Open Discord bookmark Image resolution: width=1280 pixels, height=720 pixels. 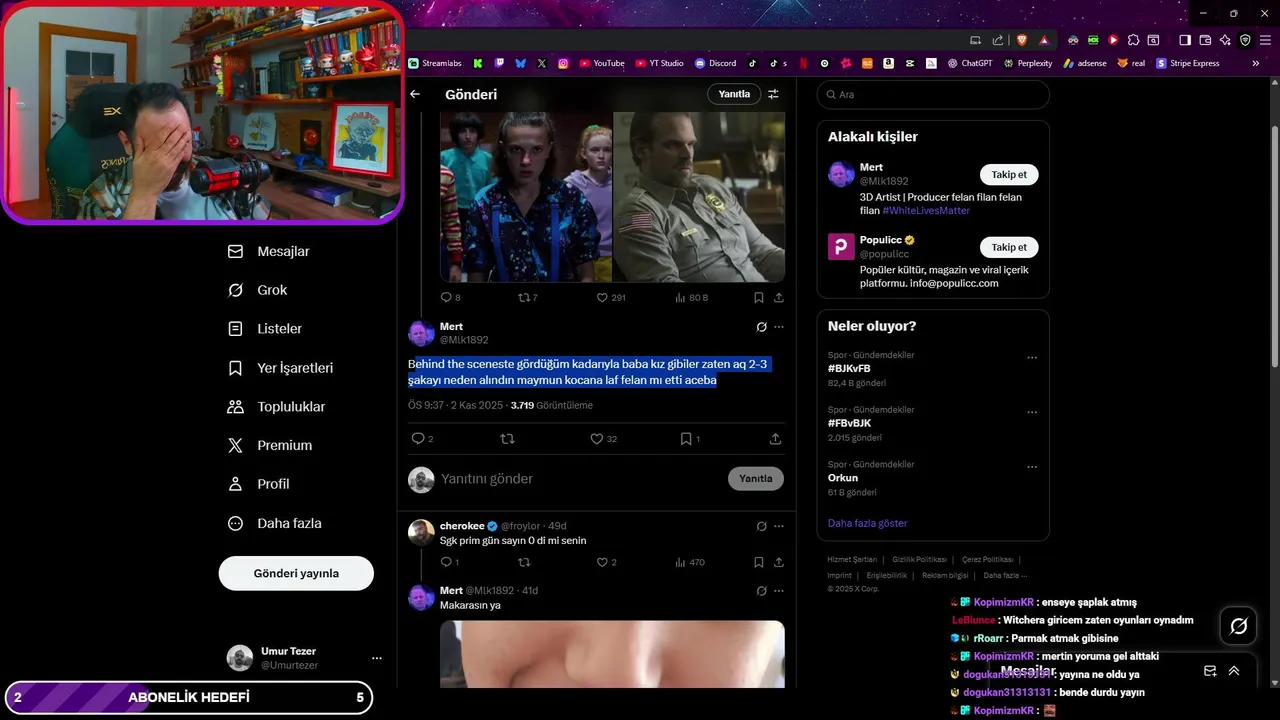(715, 63)
